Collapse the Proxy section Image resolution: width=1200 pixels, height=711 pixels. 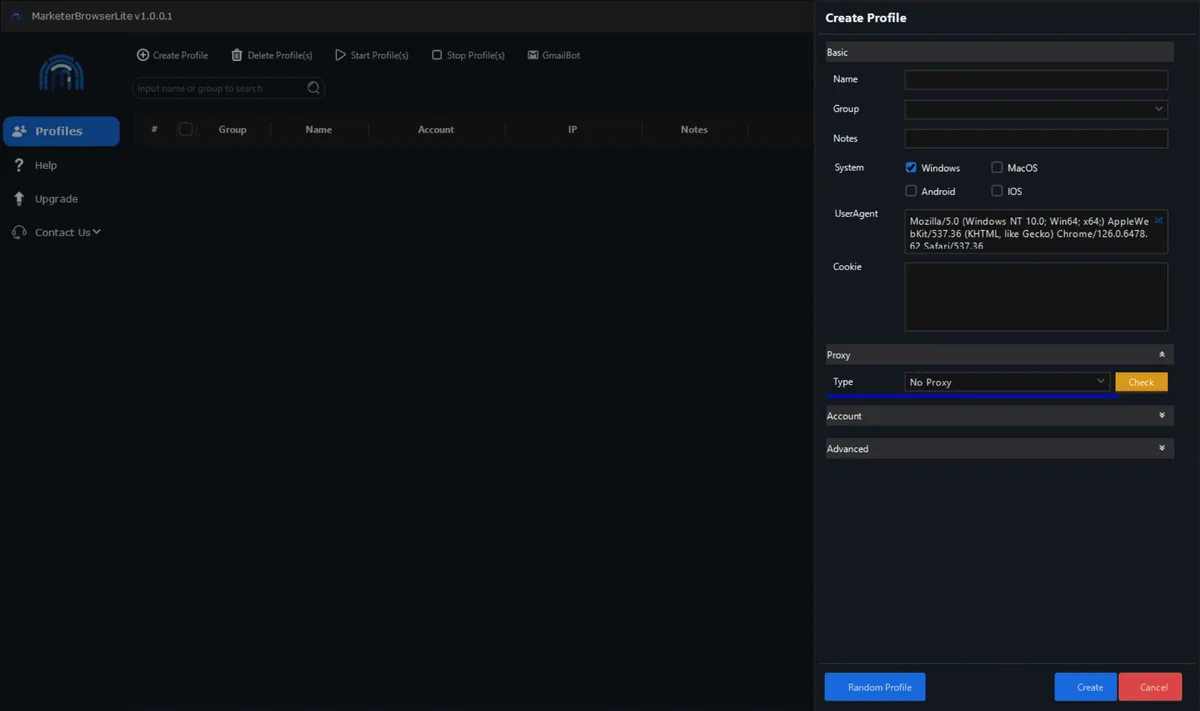click(1161, 355)
